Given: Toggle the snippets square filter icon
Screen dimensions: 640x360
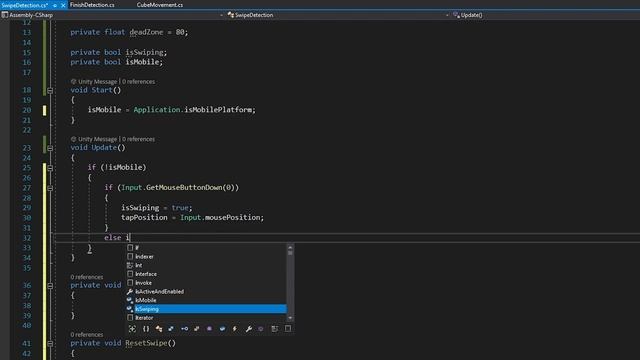Looking at the screenshot, I should tap(288, 329).
